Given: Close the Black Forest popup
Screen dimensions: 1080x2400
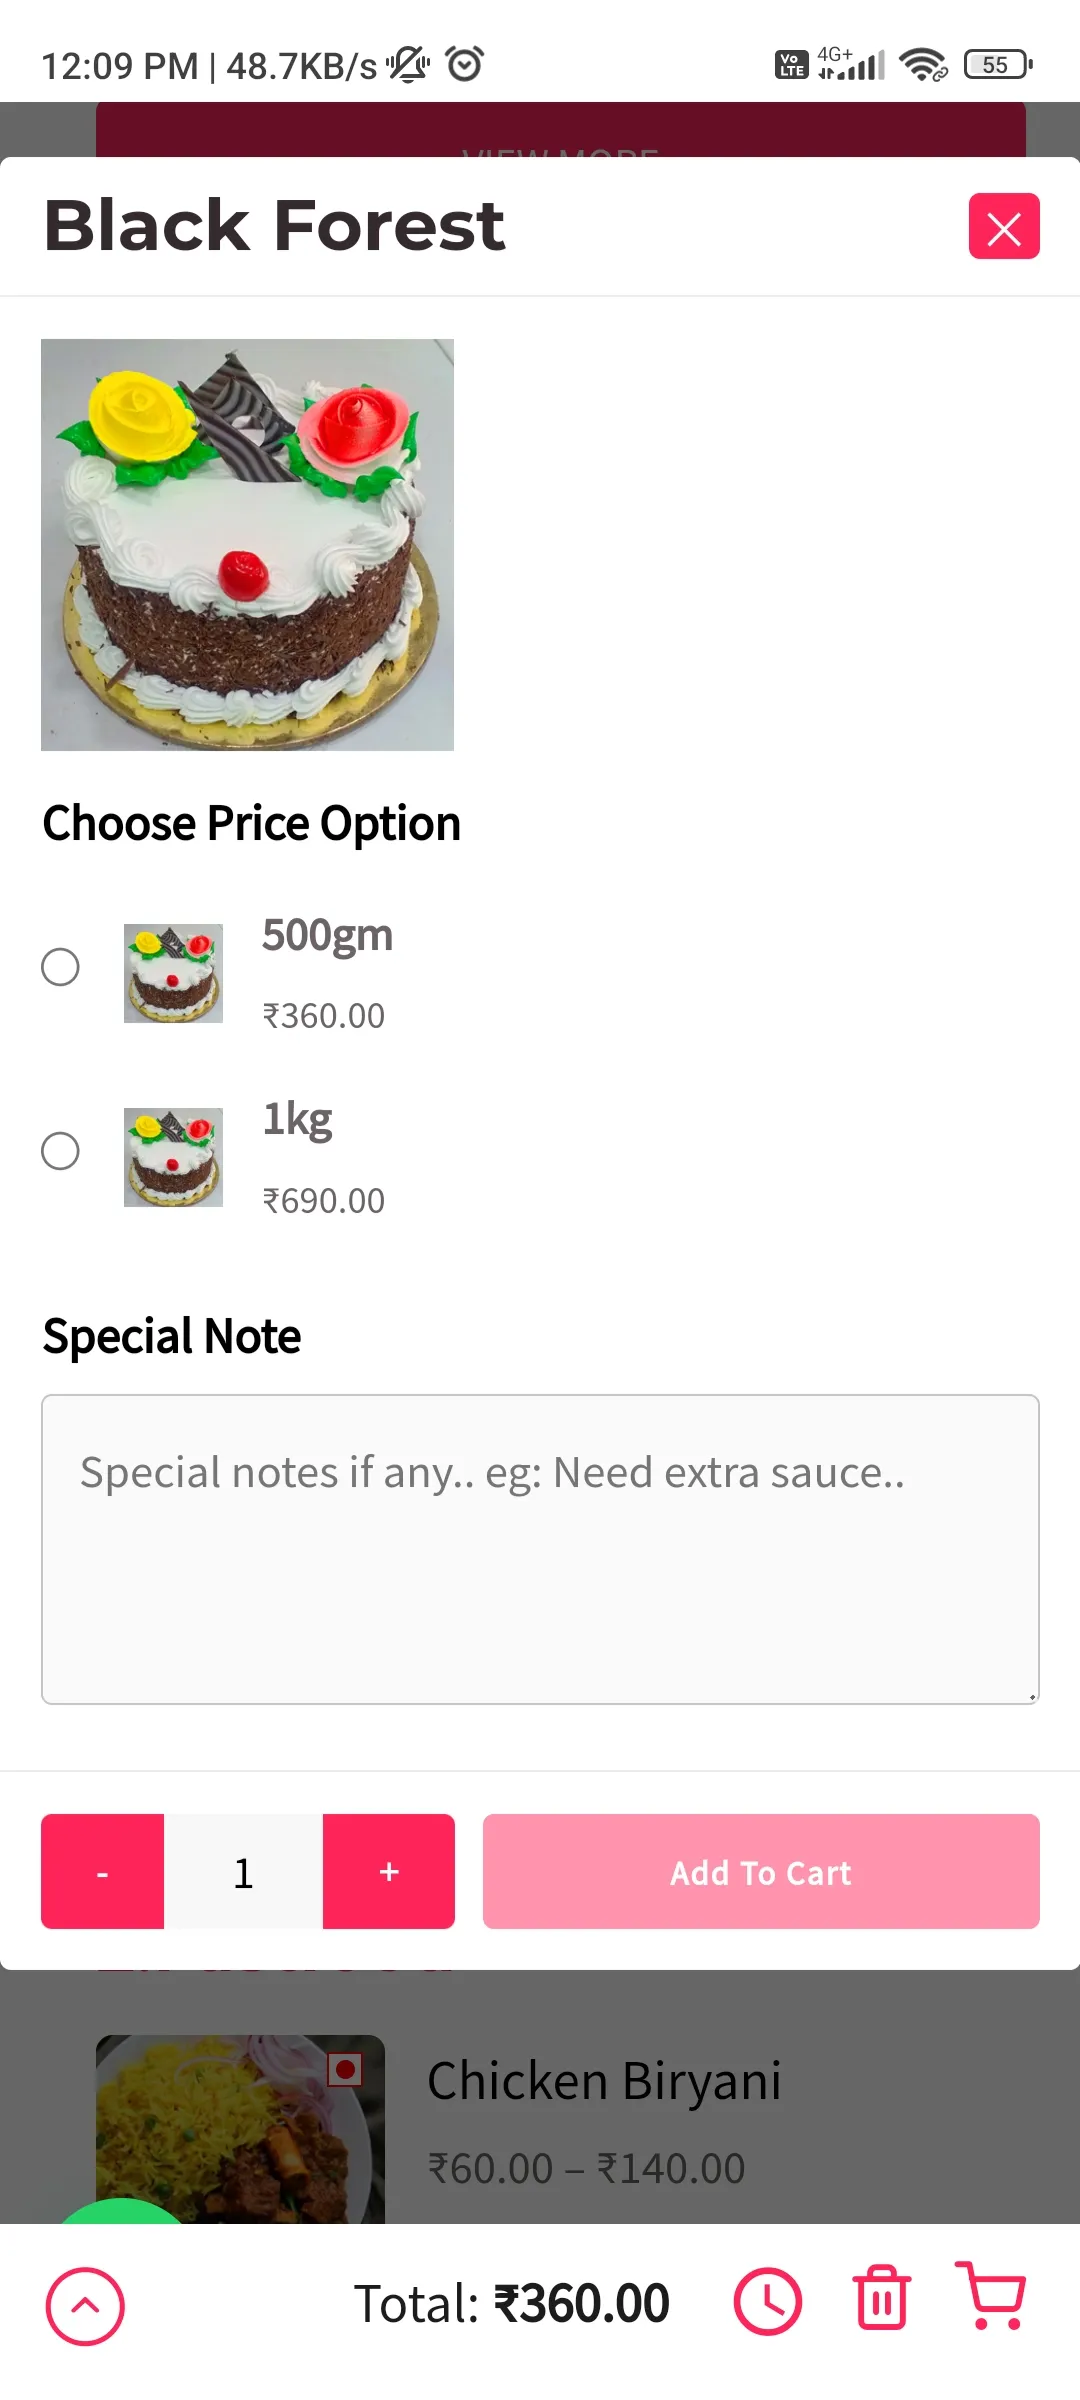Looking at the screenshot, I should [1004, 226].
